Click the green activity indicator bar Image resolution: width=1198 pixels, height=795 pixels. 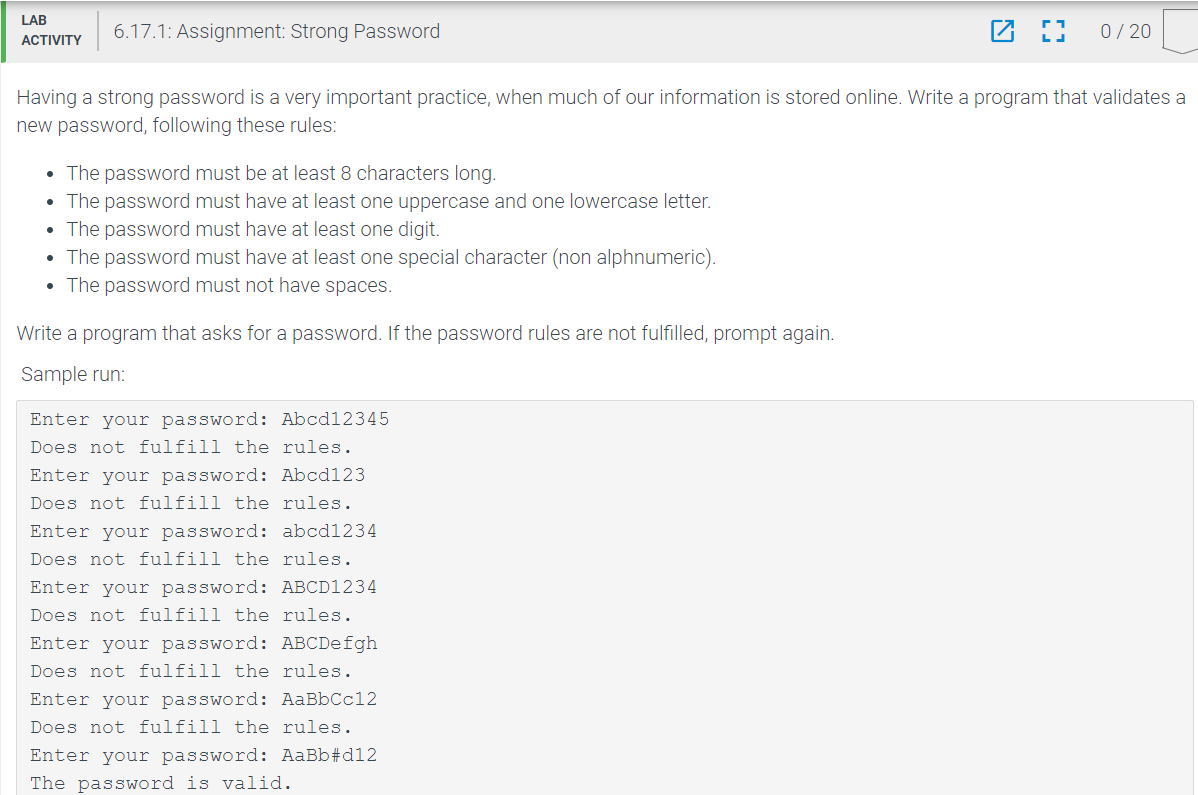click(x=3, y=31)
